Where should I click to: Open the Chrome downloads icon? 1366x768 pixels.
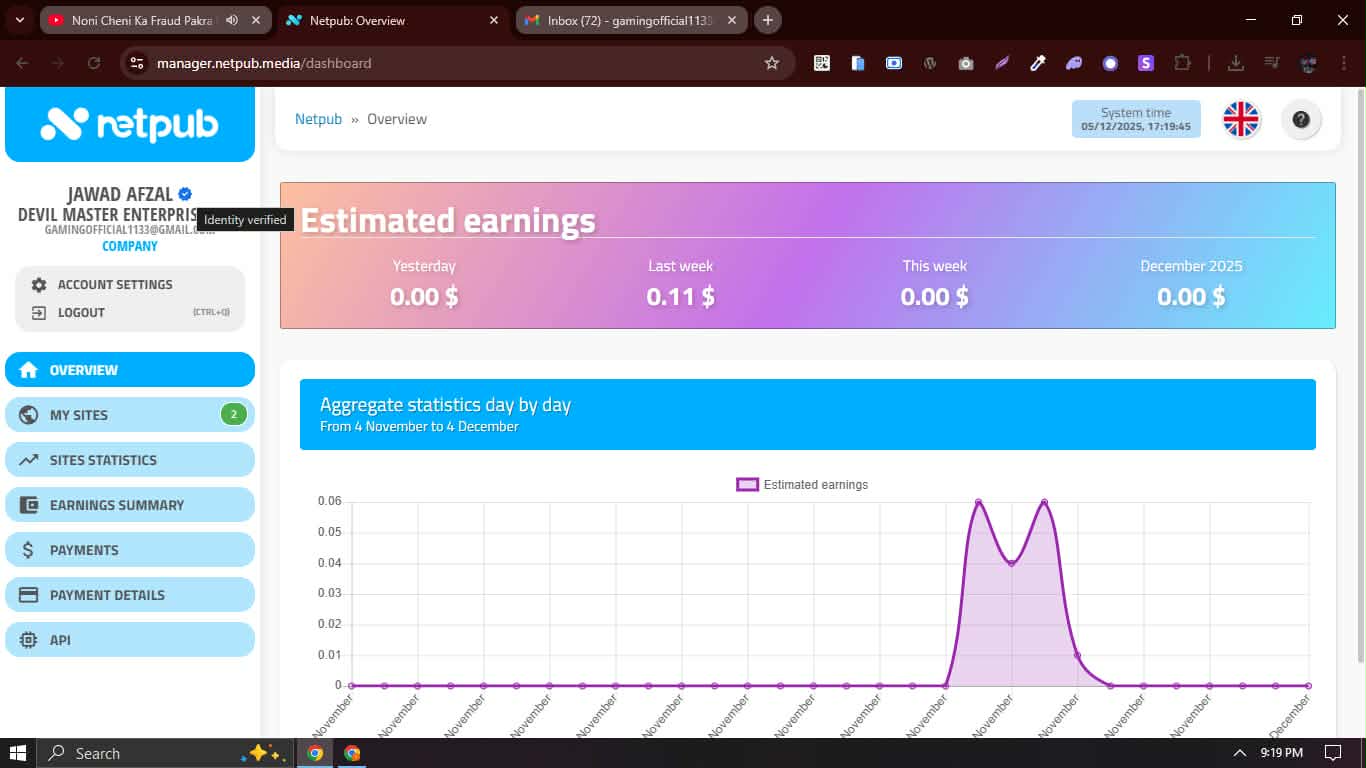[x=1236, y=63]
